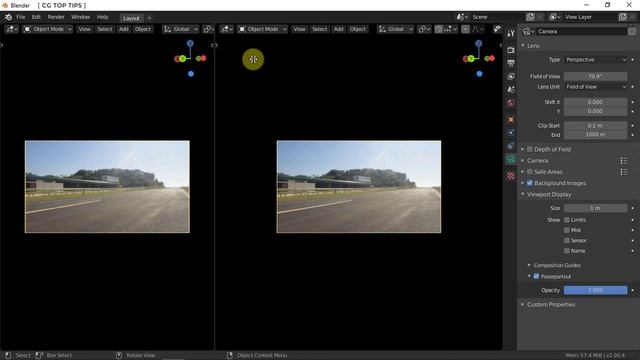The width and height of the screenshot is (640, 360).
Task: Open the Help menu
Action: coord(102,17)
